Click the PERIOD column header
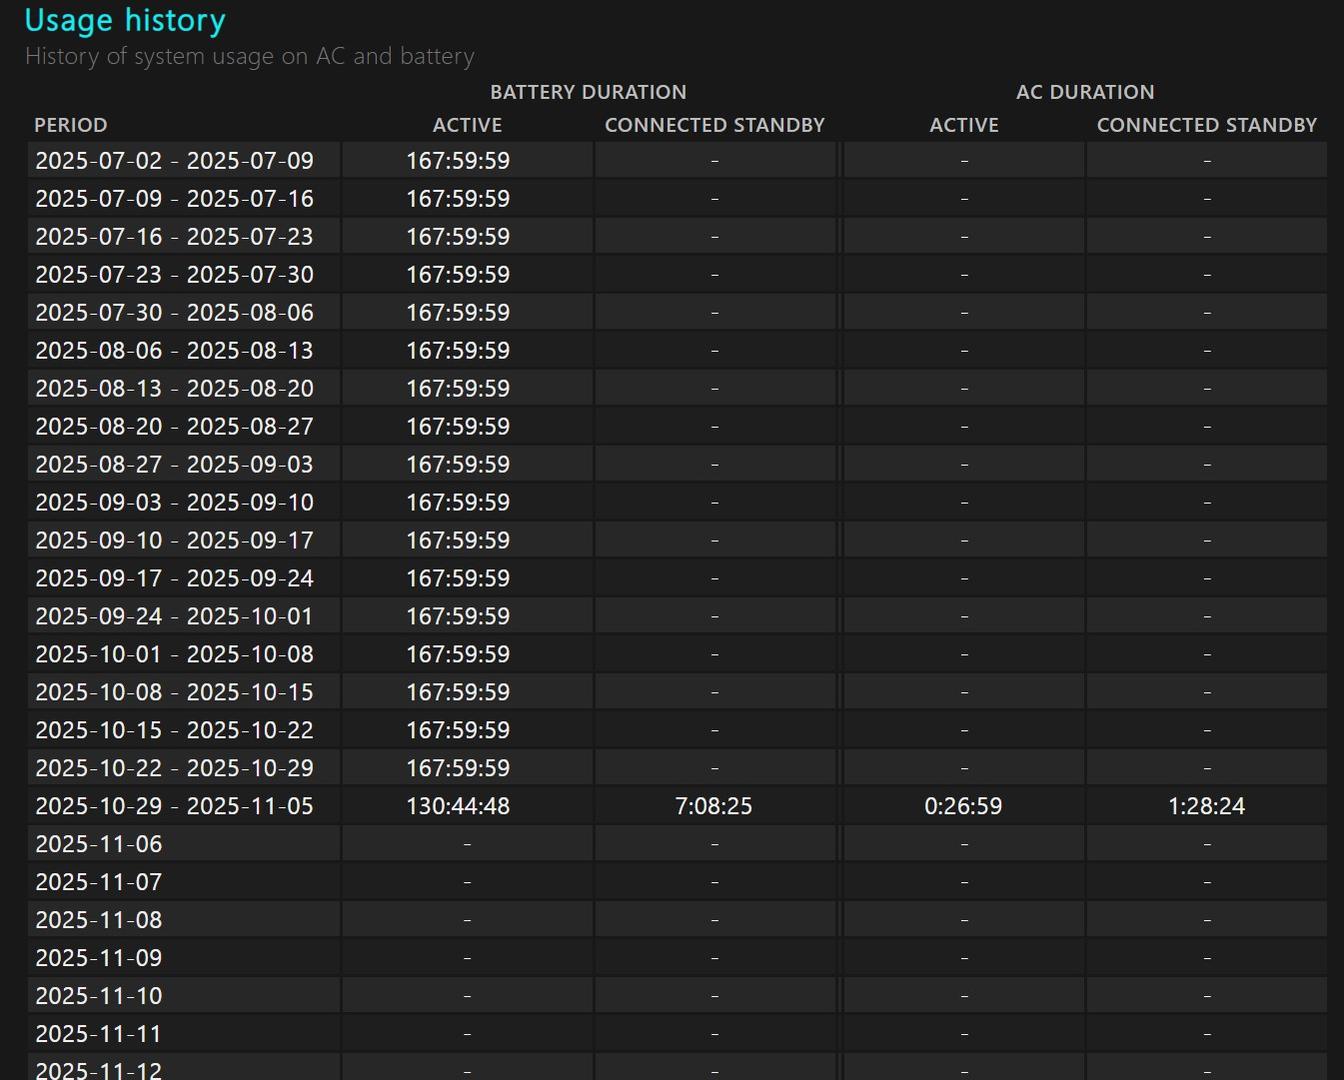Image resolution: width=1344 pixels, height=1080 pixels. tap(70, 125)
